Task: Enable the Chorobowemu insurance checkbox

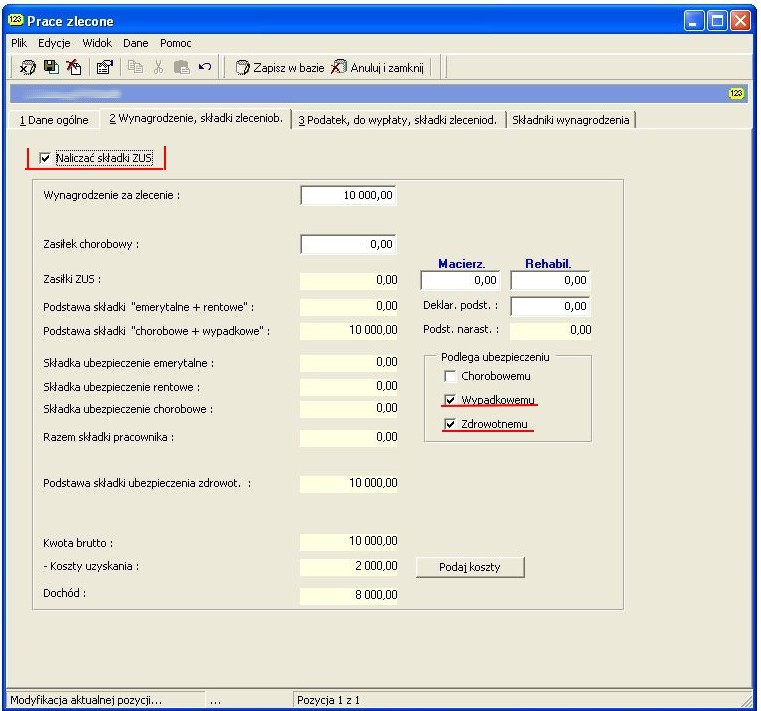Action: click(x=450, y=376)
